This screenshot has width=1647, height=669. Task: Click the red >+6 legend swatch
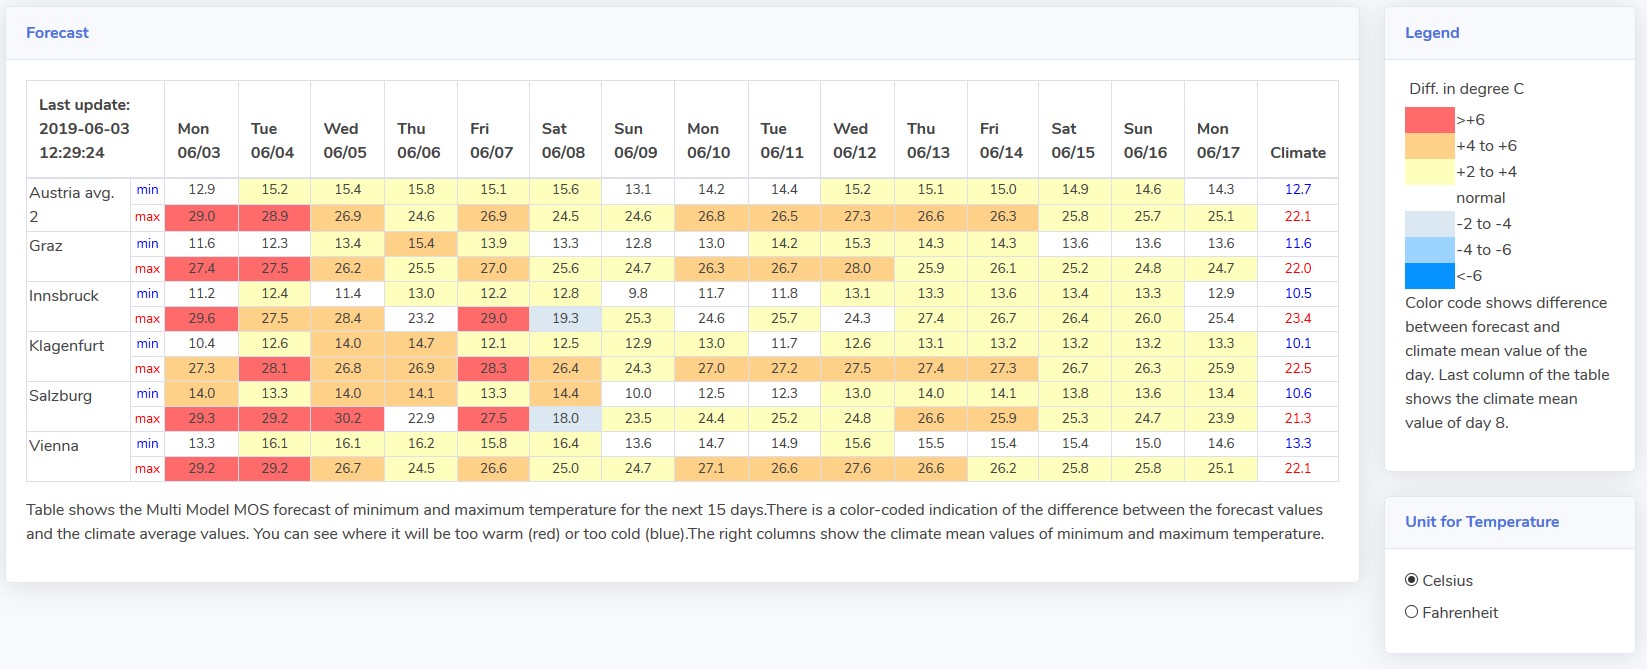pyautogui.click(x=1430, y=120)
